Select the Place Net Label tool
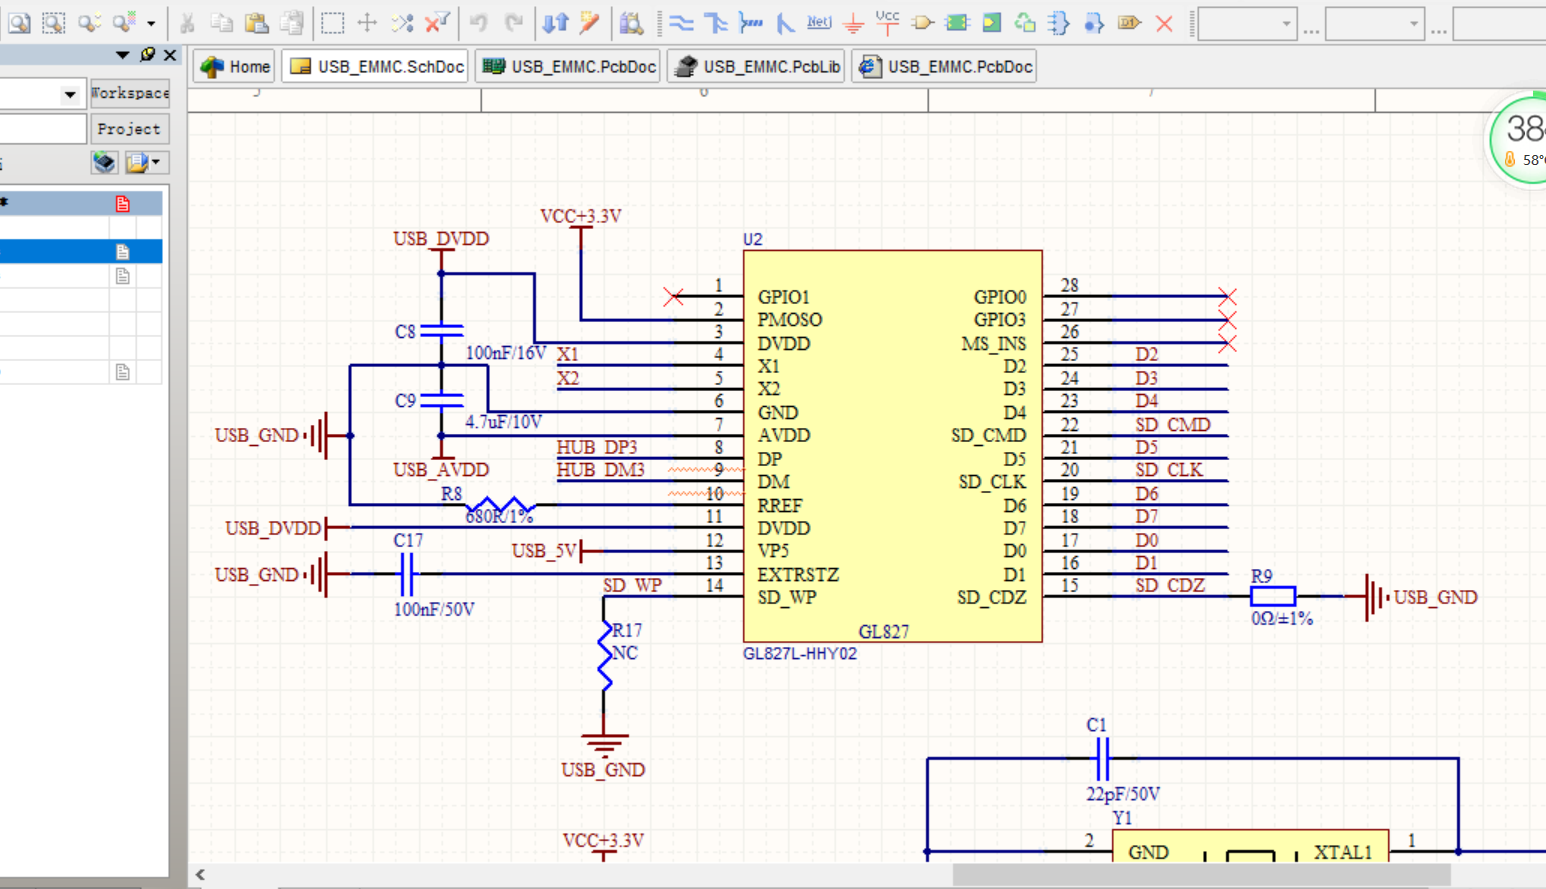 click(x=819, y=22)
